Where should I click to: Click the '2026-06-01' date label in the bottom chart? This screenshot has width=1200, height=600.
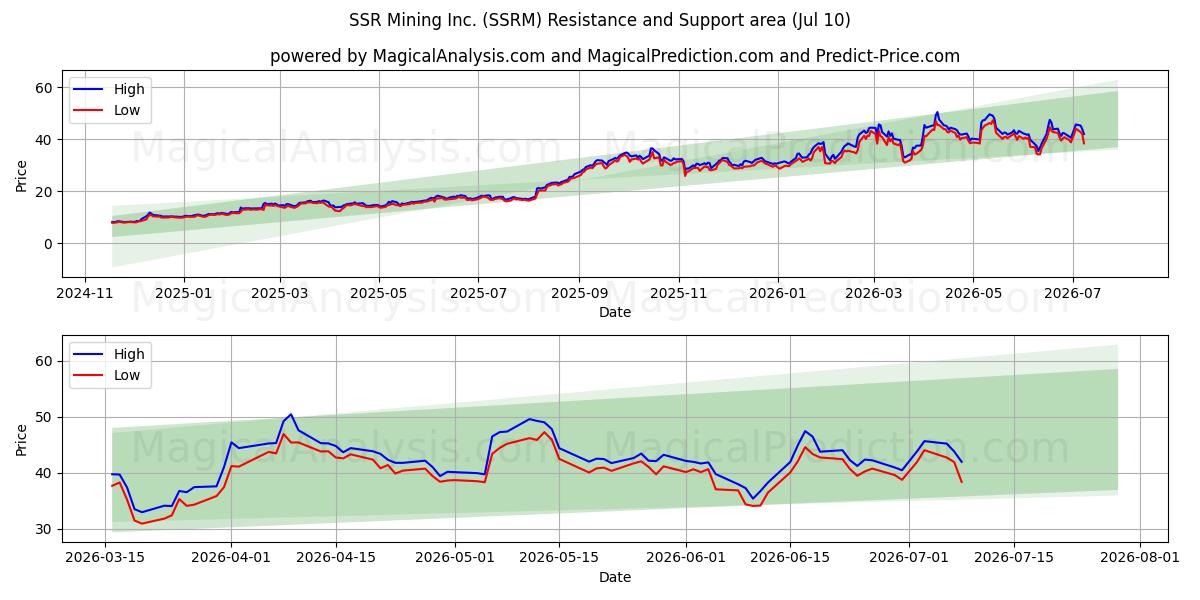(x=687, y=559)
